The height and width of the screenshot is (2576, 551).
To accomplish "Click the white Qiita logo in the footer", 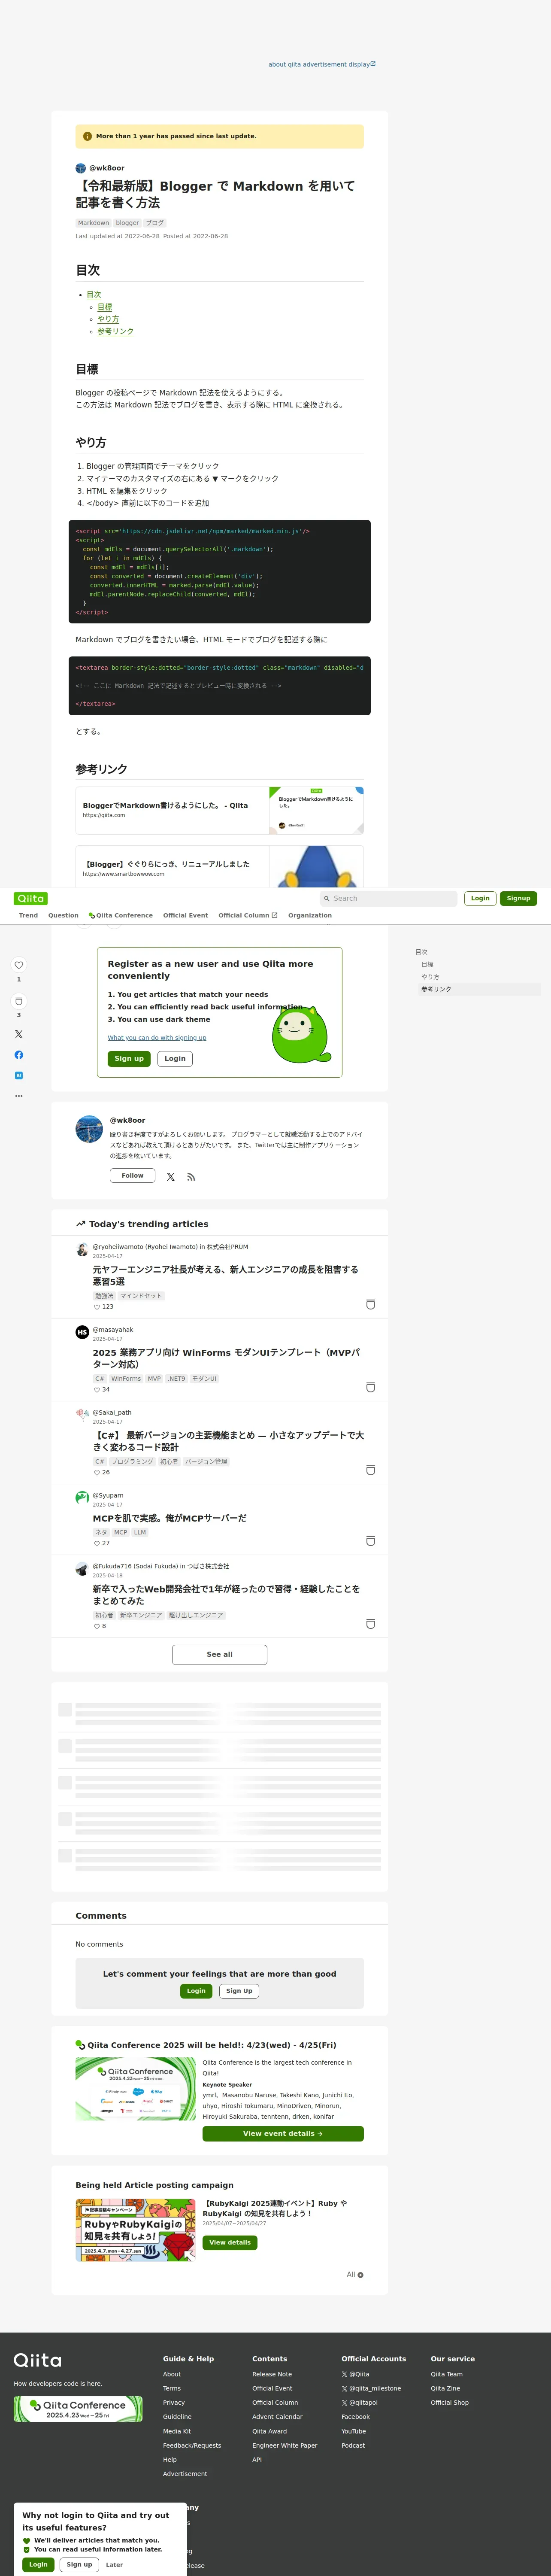I will pyautogui.click(x=37, y=2360).
